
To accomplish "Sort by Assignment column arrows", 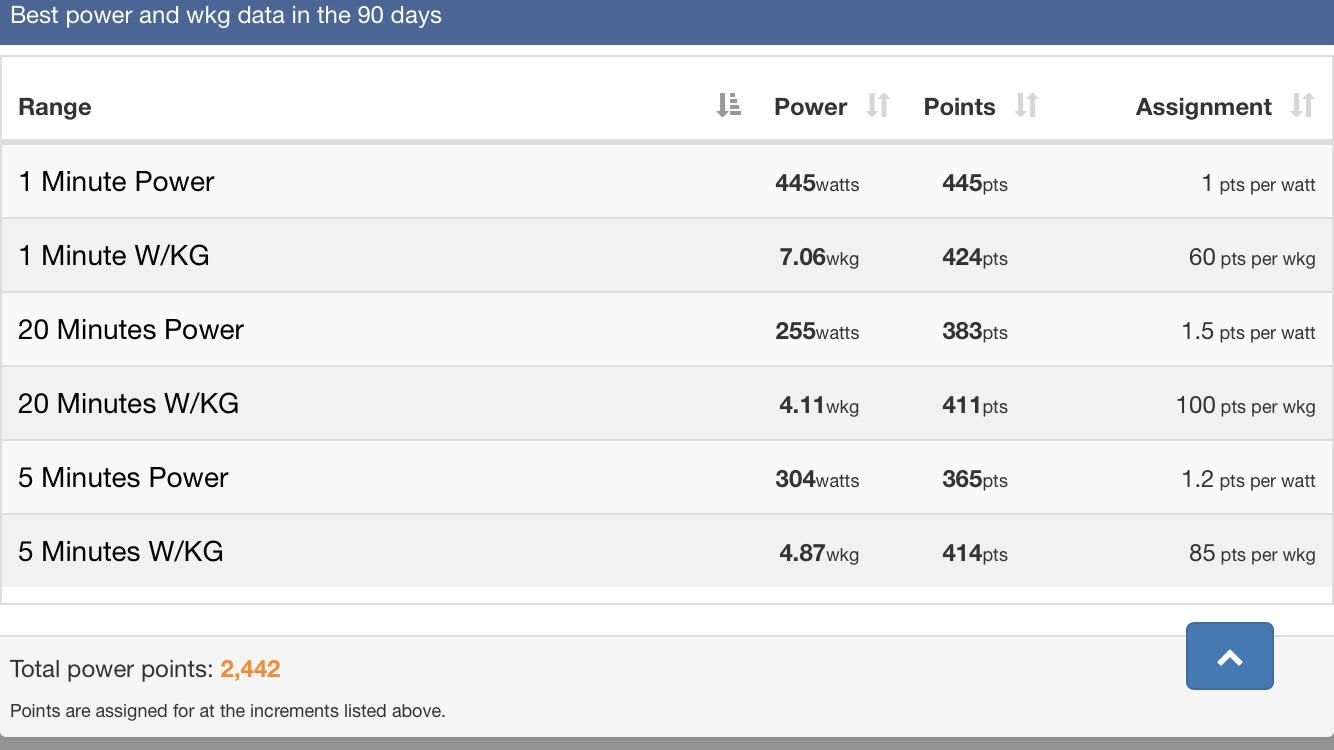I will pos(1302,105).
